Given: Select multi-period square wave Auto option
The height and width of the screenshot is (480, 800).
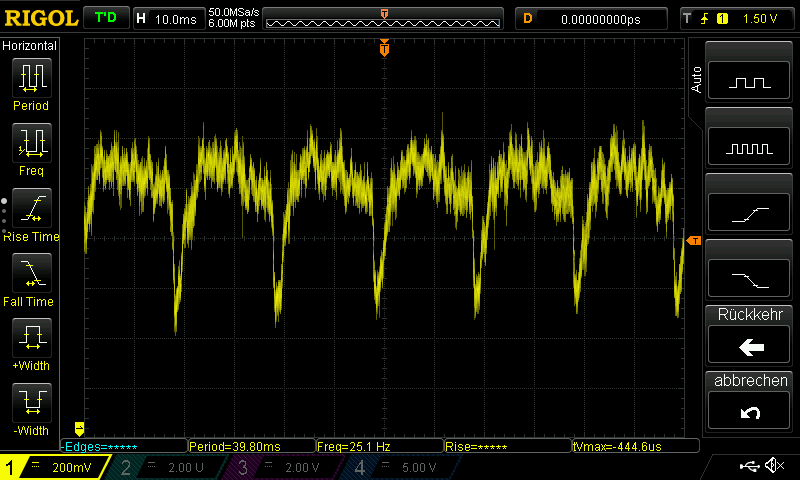Looking at the screenshot, I should coord(751,147).
